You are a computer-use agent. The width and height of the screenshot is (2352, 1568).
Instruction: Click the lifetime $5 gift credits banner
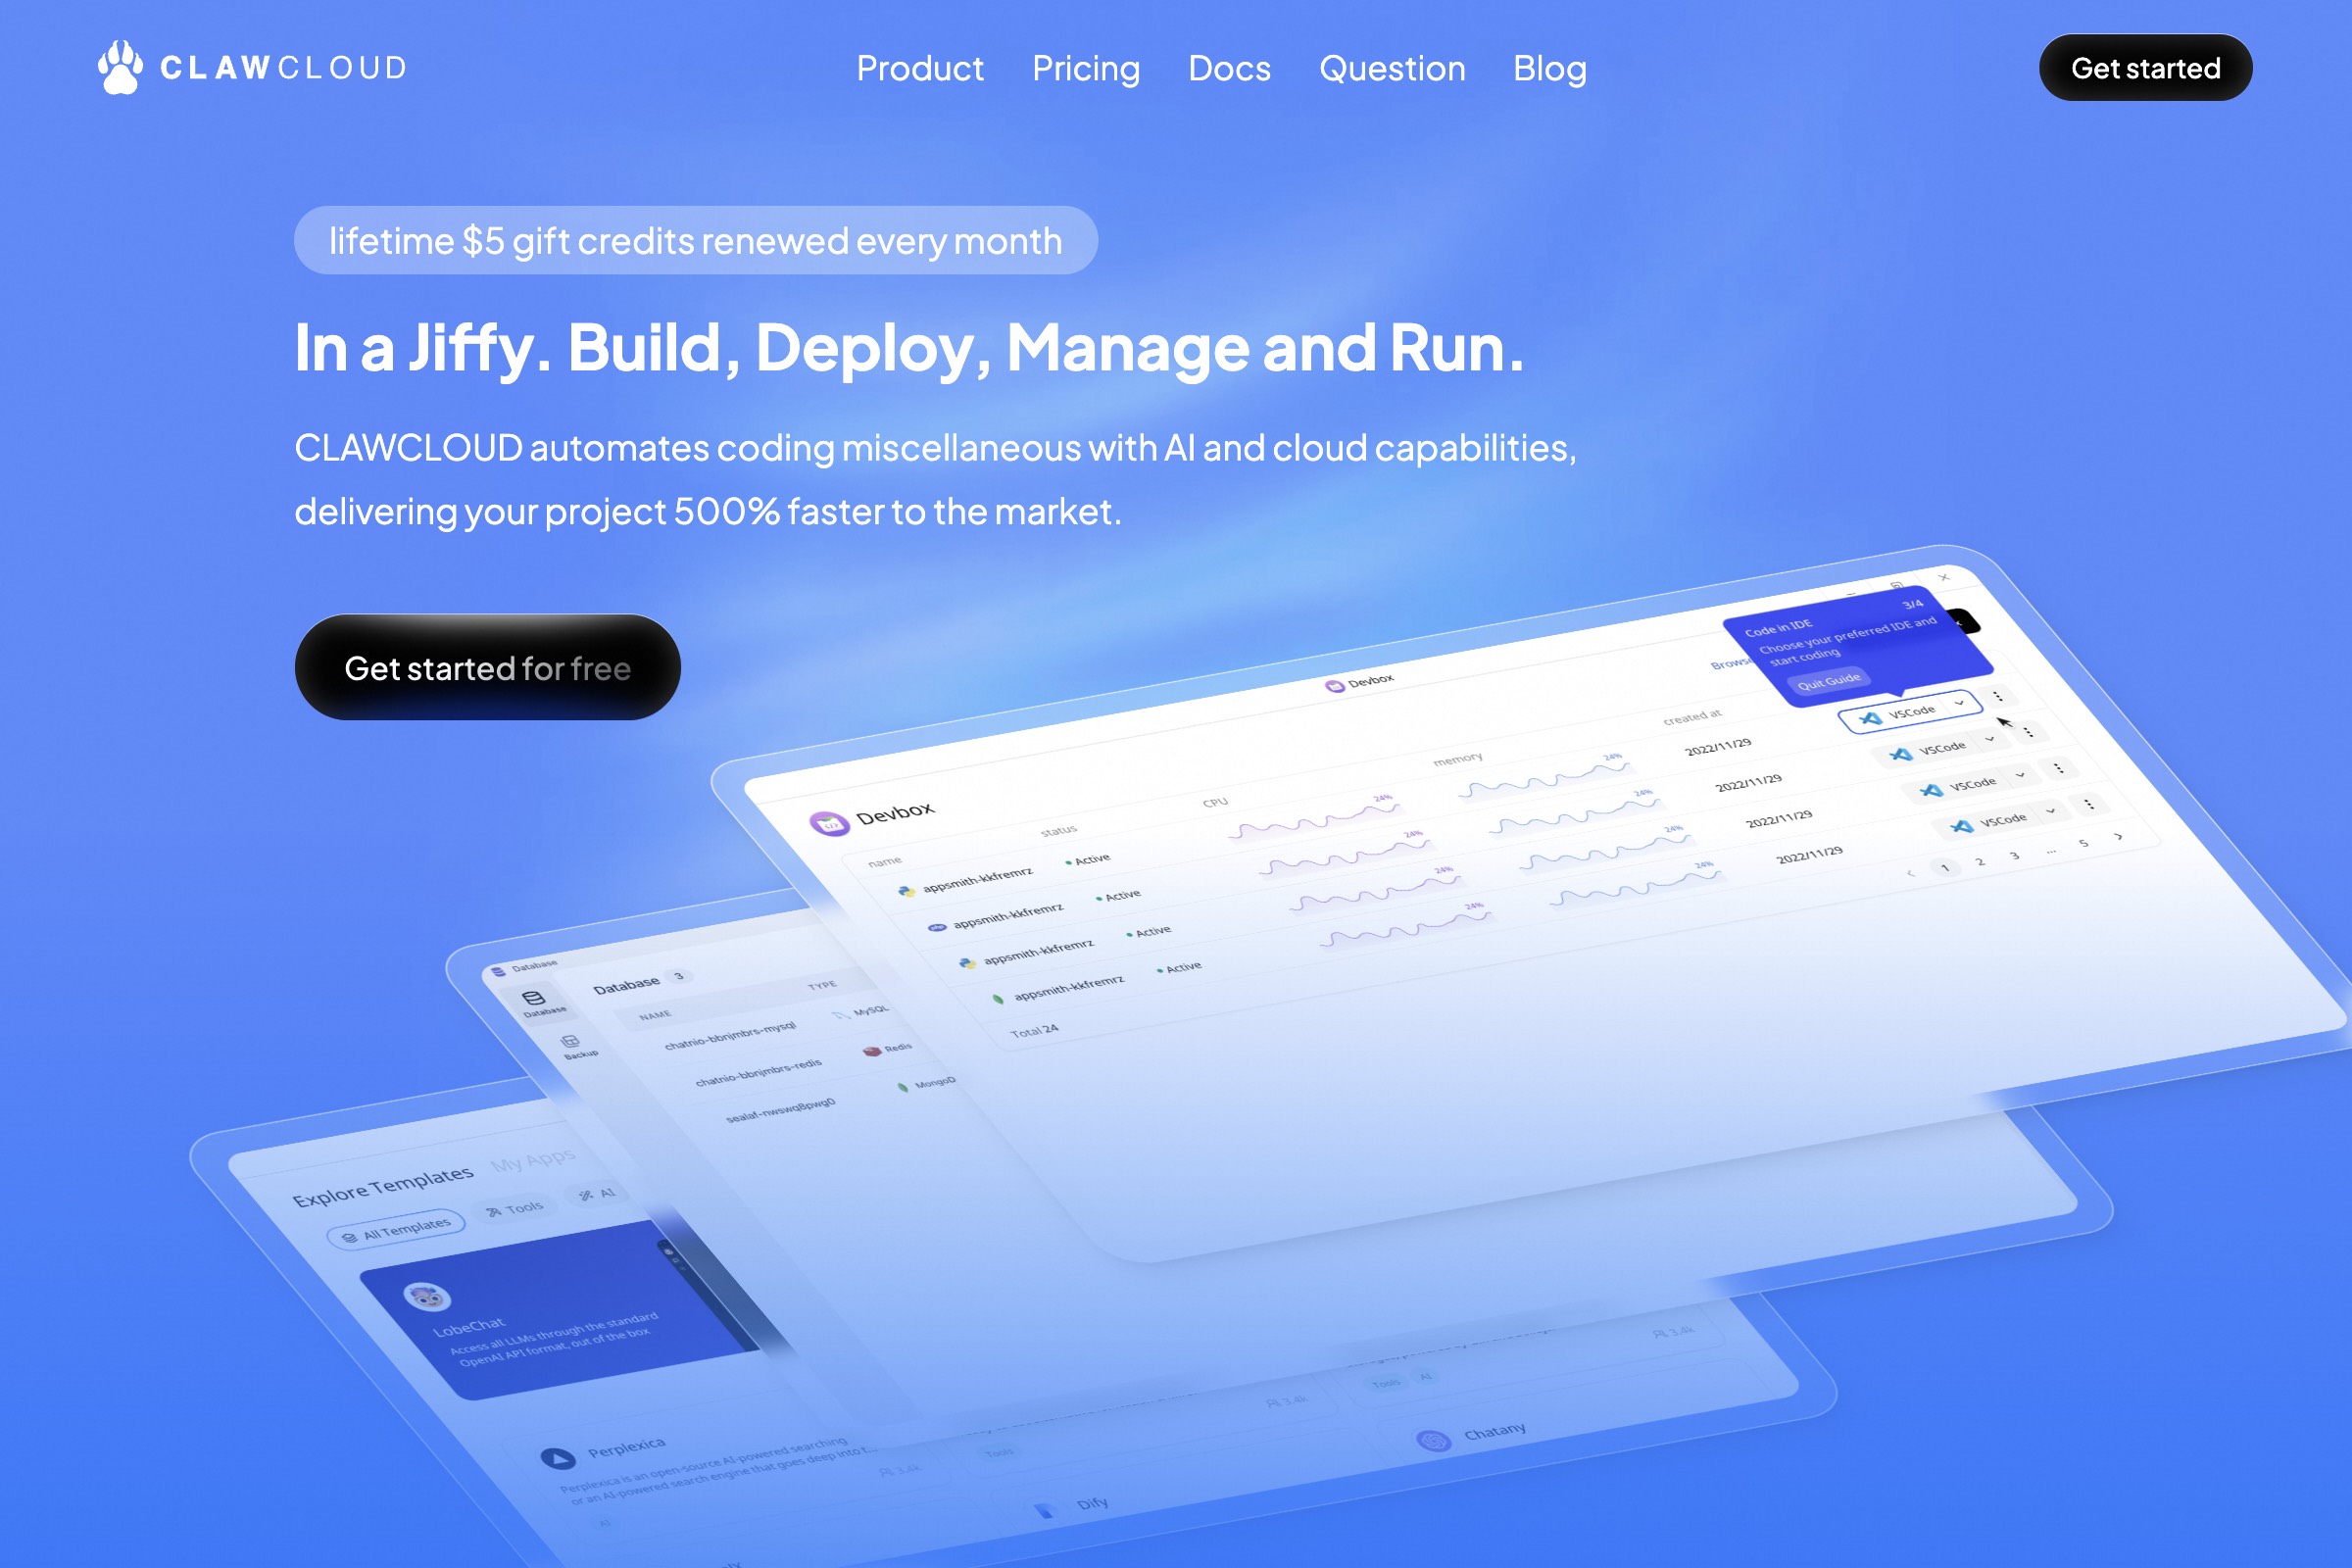695,240
